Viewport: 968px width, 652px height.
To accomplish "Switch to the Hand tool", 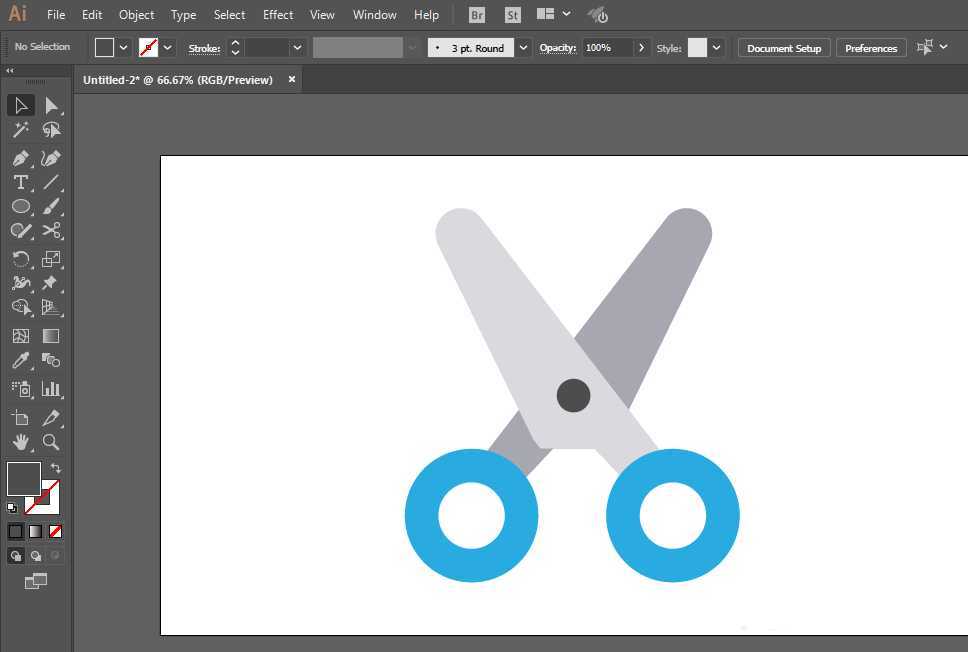I will (20, 442).
